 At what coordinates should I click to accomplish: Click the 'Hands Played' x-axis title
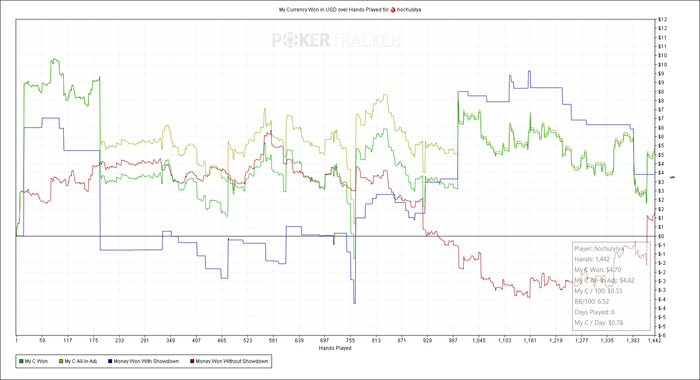pyautogui.click(x=335, y=348)
